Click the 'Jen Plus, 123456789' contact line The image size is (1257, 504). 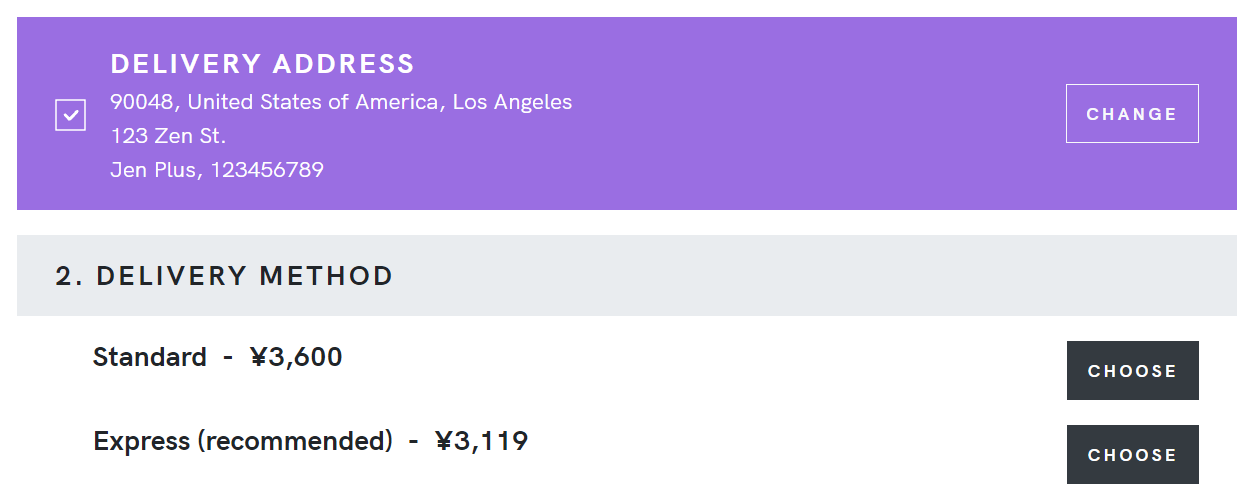coord(217,170)
